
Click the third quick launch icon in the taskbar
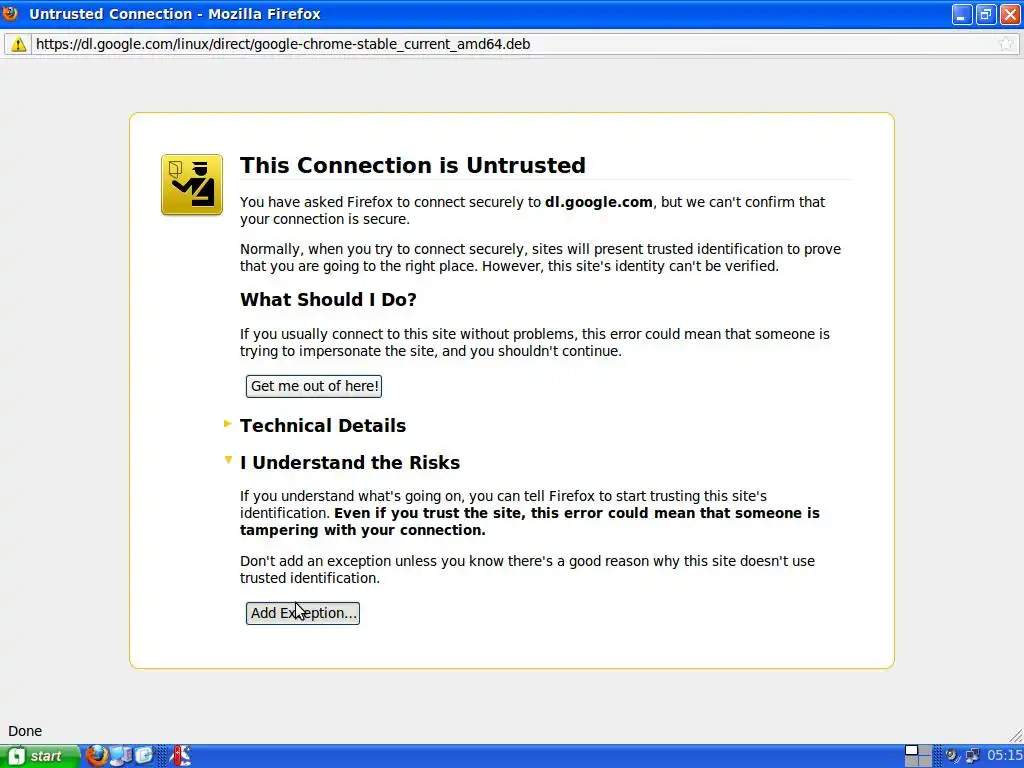click(144, 756)
